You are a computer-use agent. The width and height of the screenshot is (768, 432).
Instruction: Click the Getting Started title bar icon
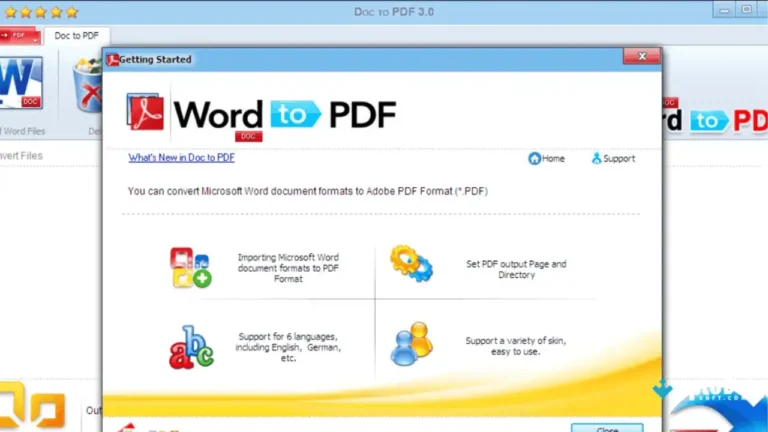(x=113, y=60)
